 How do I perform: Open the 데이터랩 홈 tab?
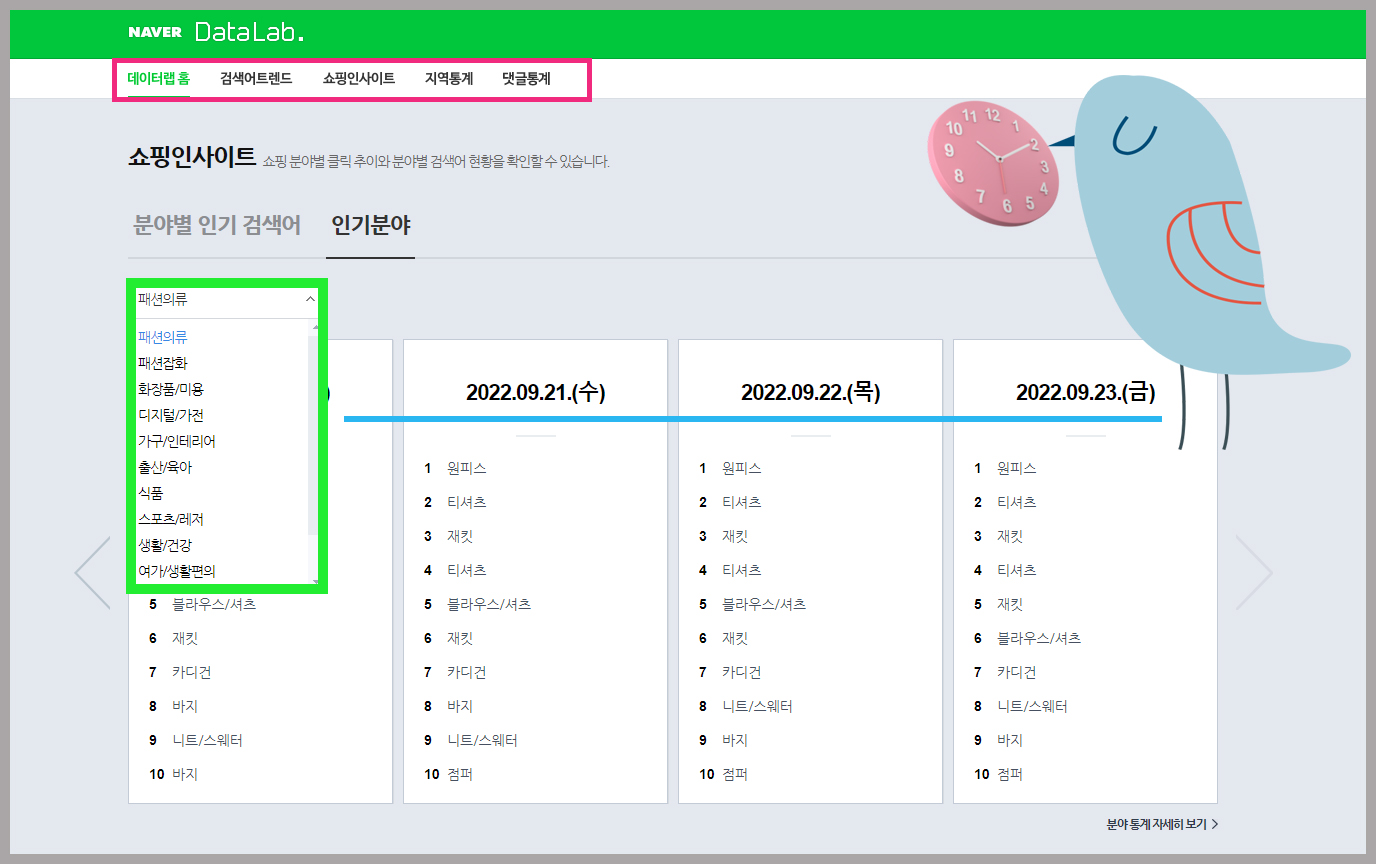tap(158, 78)
